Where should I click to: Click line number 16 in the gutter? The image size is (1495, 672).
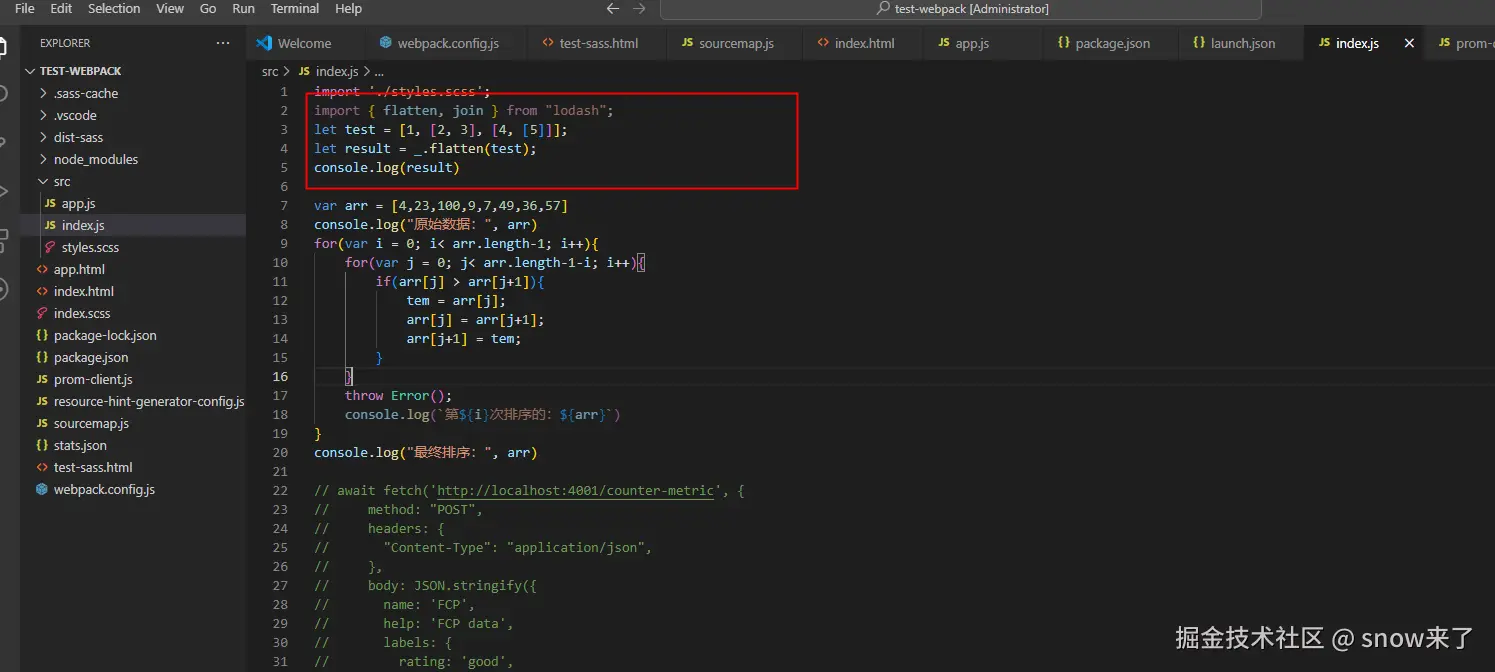tap(279, 376)
